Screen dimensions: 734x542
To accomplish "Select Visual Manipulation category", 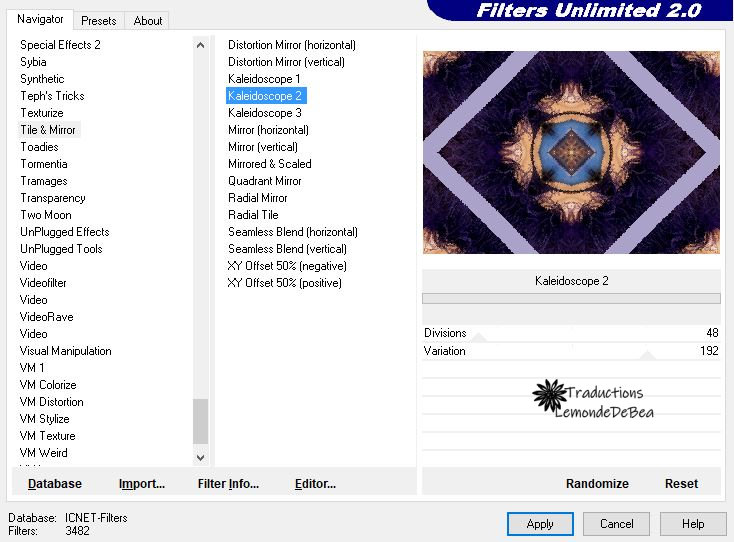I will (66, 351).
